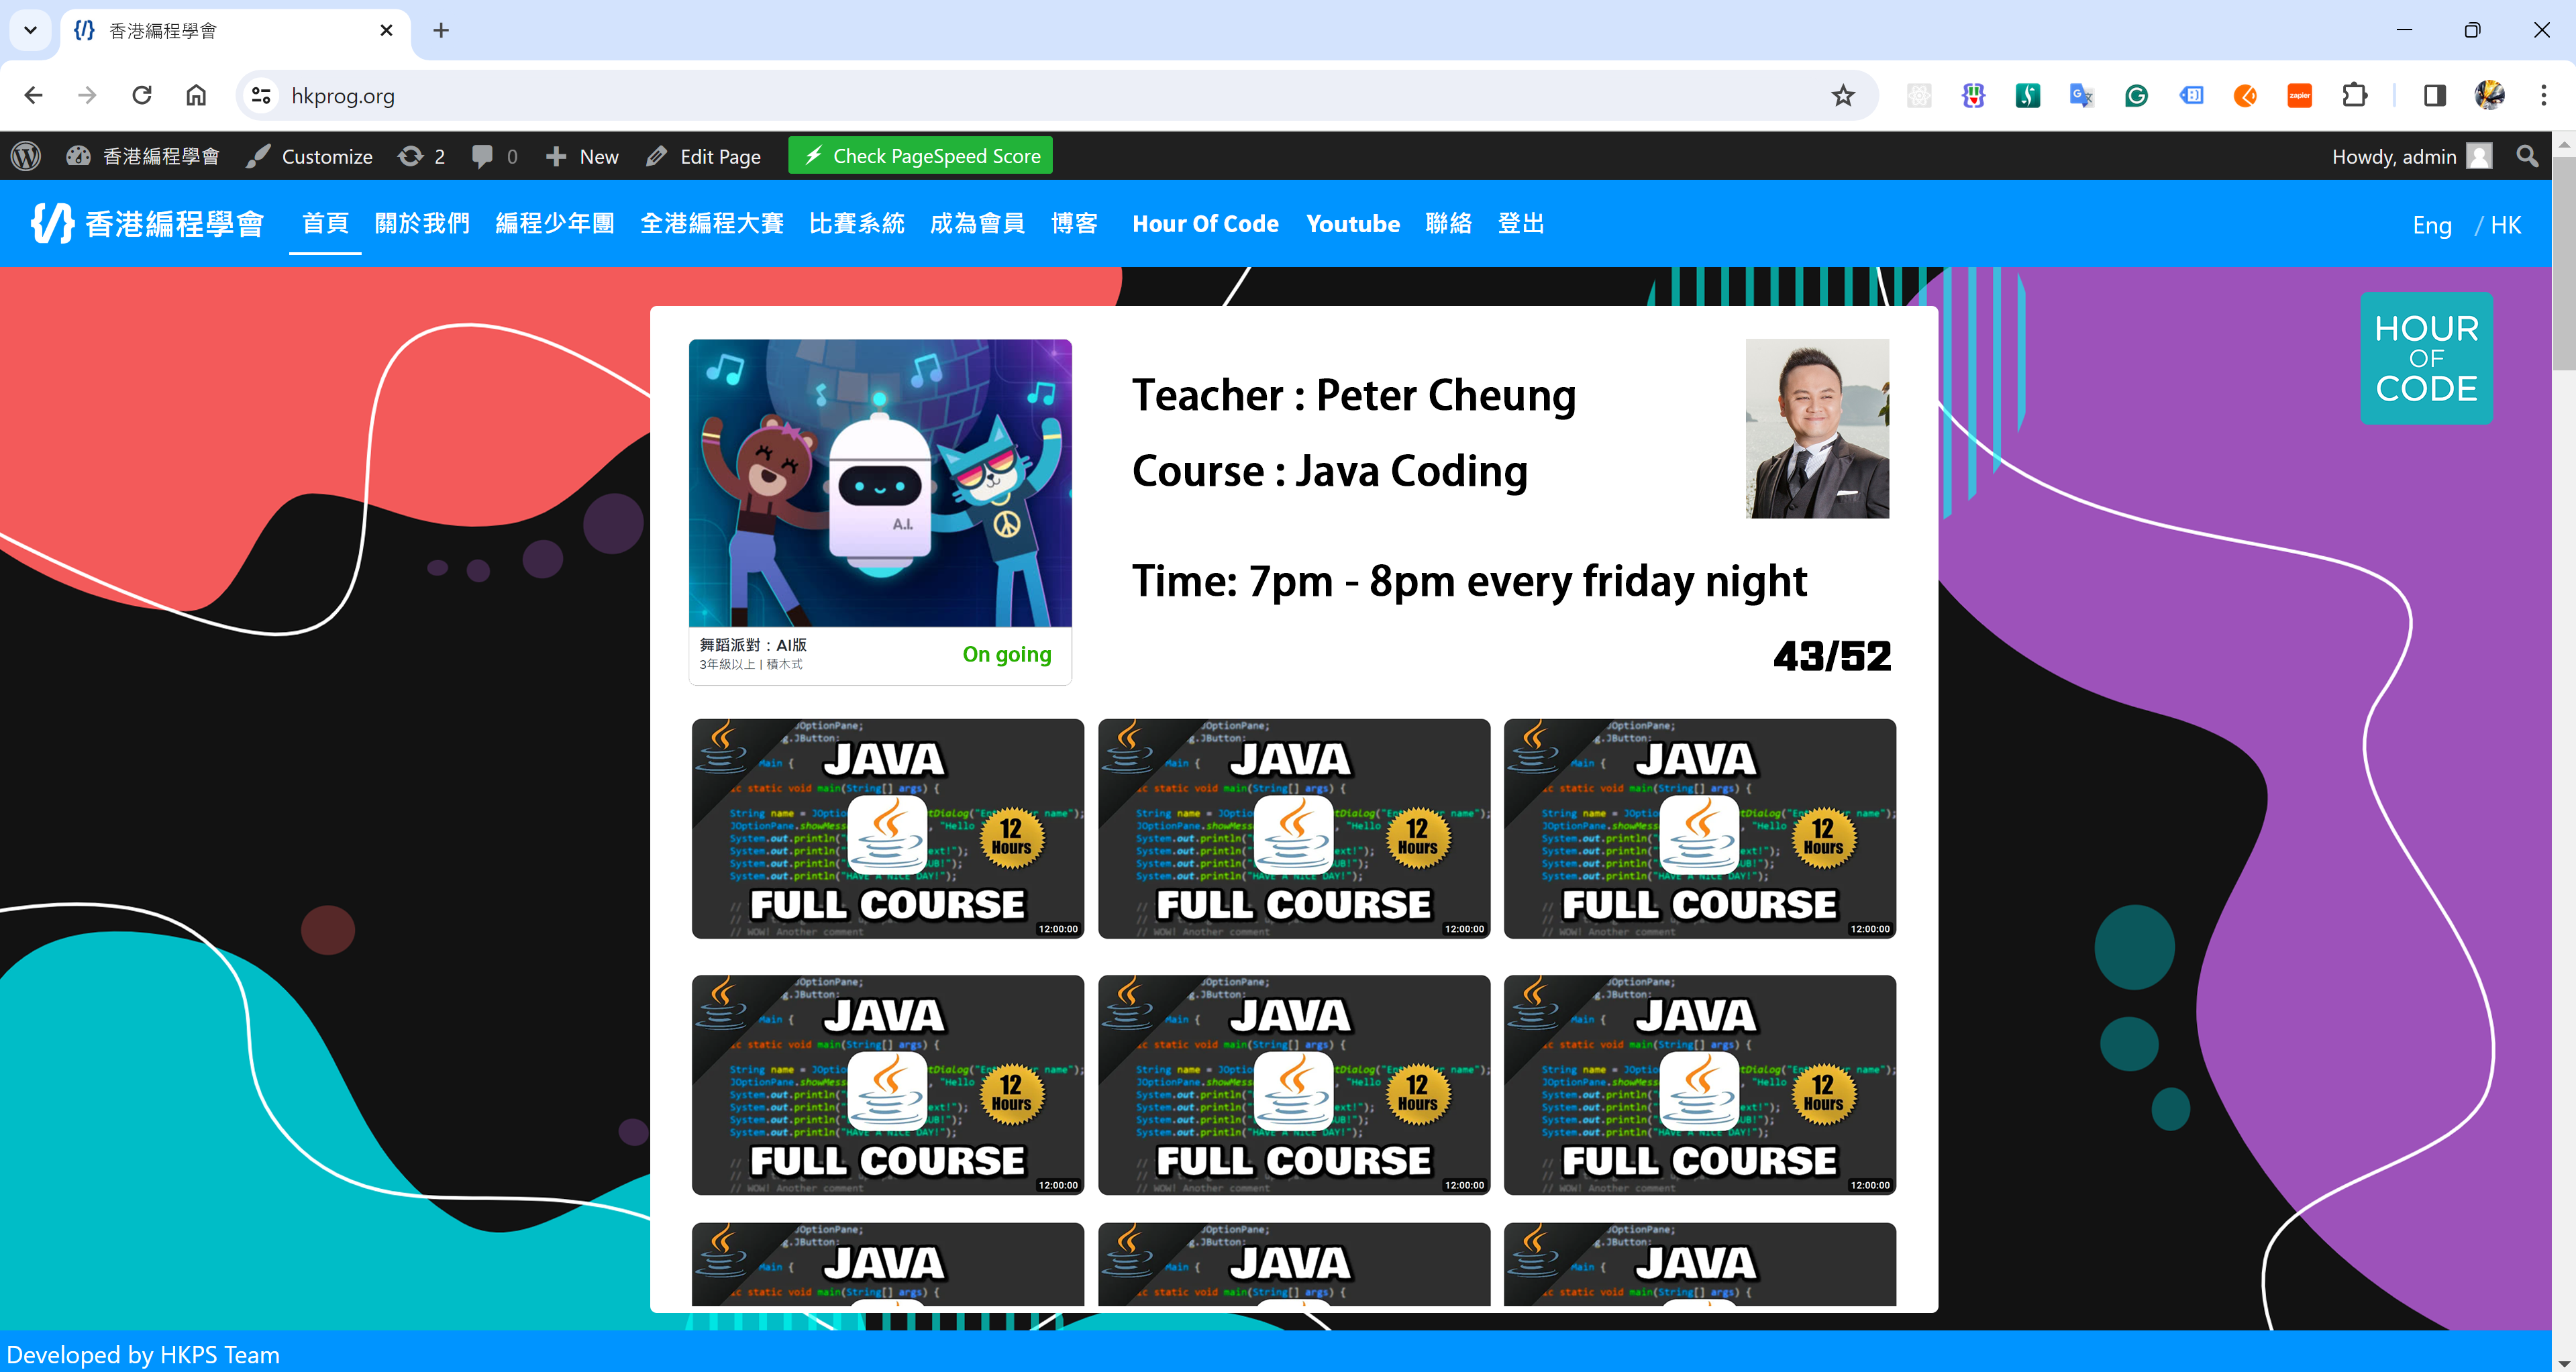Open the browser home page
2576x1372 pixels.
click(x=196, y=95)
